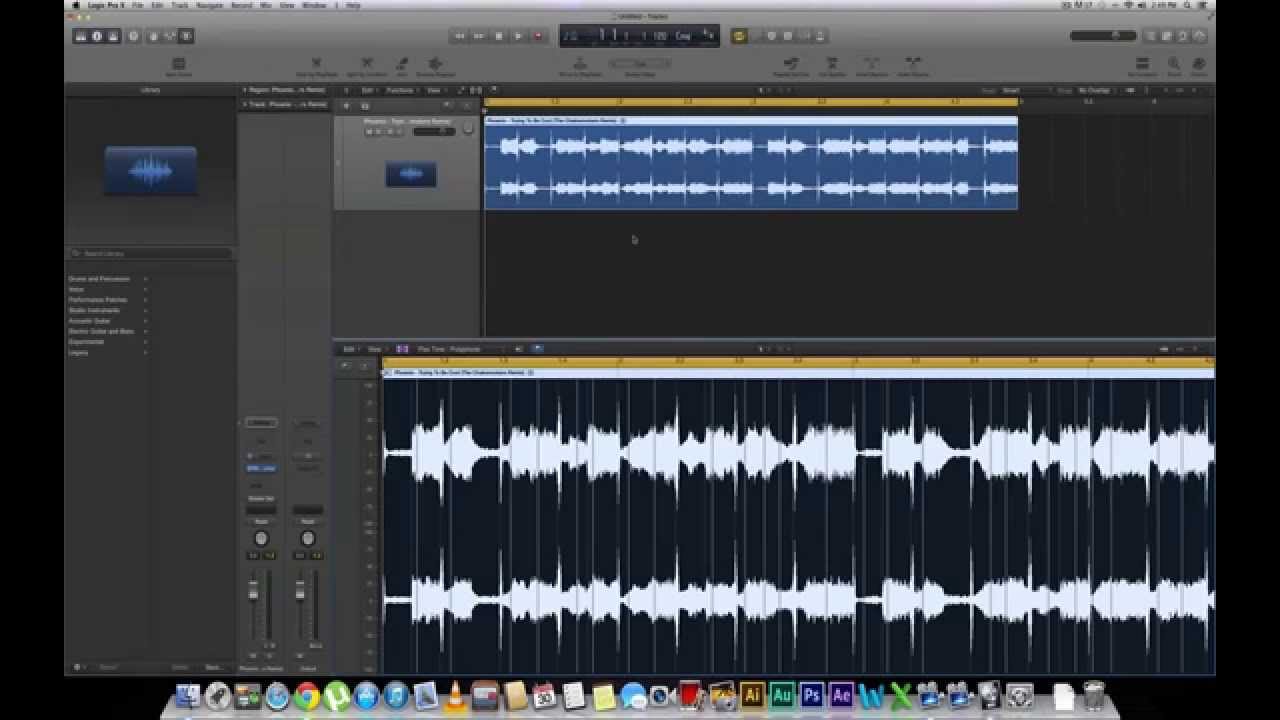Open the Record menu in menu bar
Image resolution: width=1280 pixels, height=720 pixels.
[242, 5]
